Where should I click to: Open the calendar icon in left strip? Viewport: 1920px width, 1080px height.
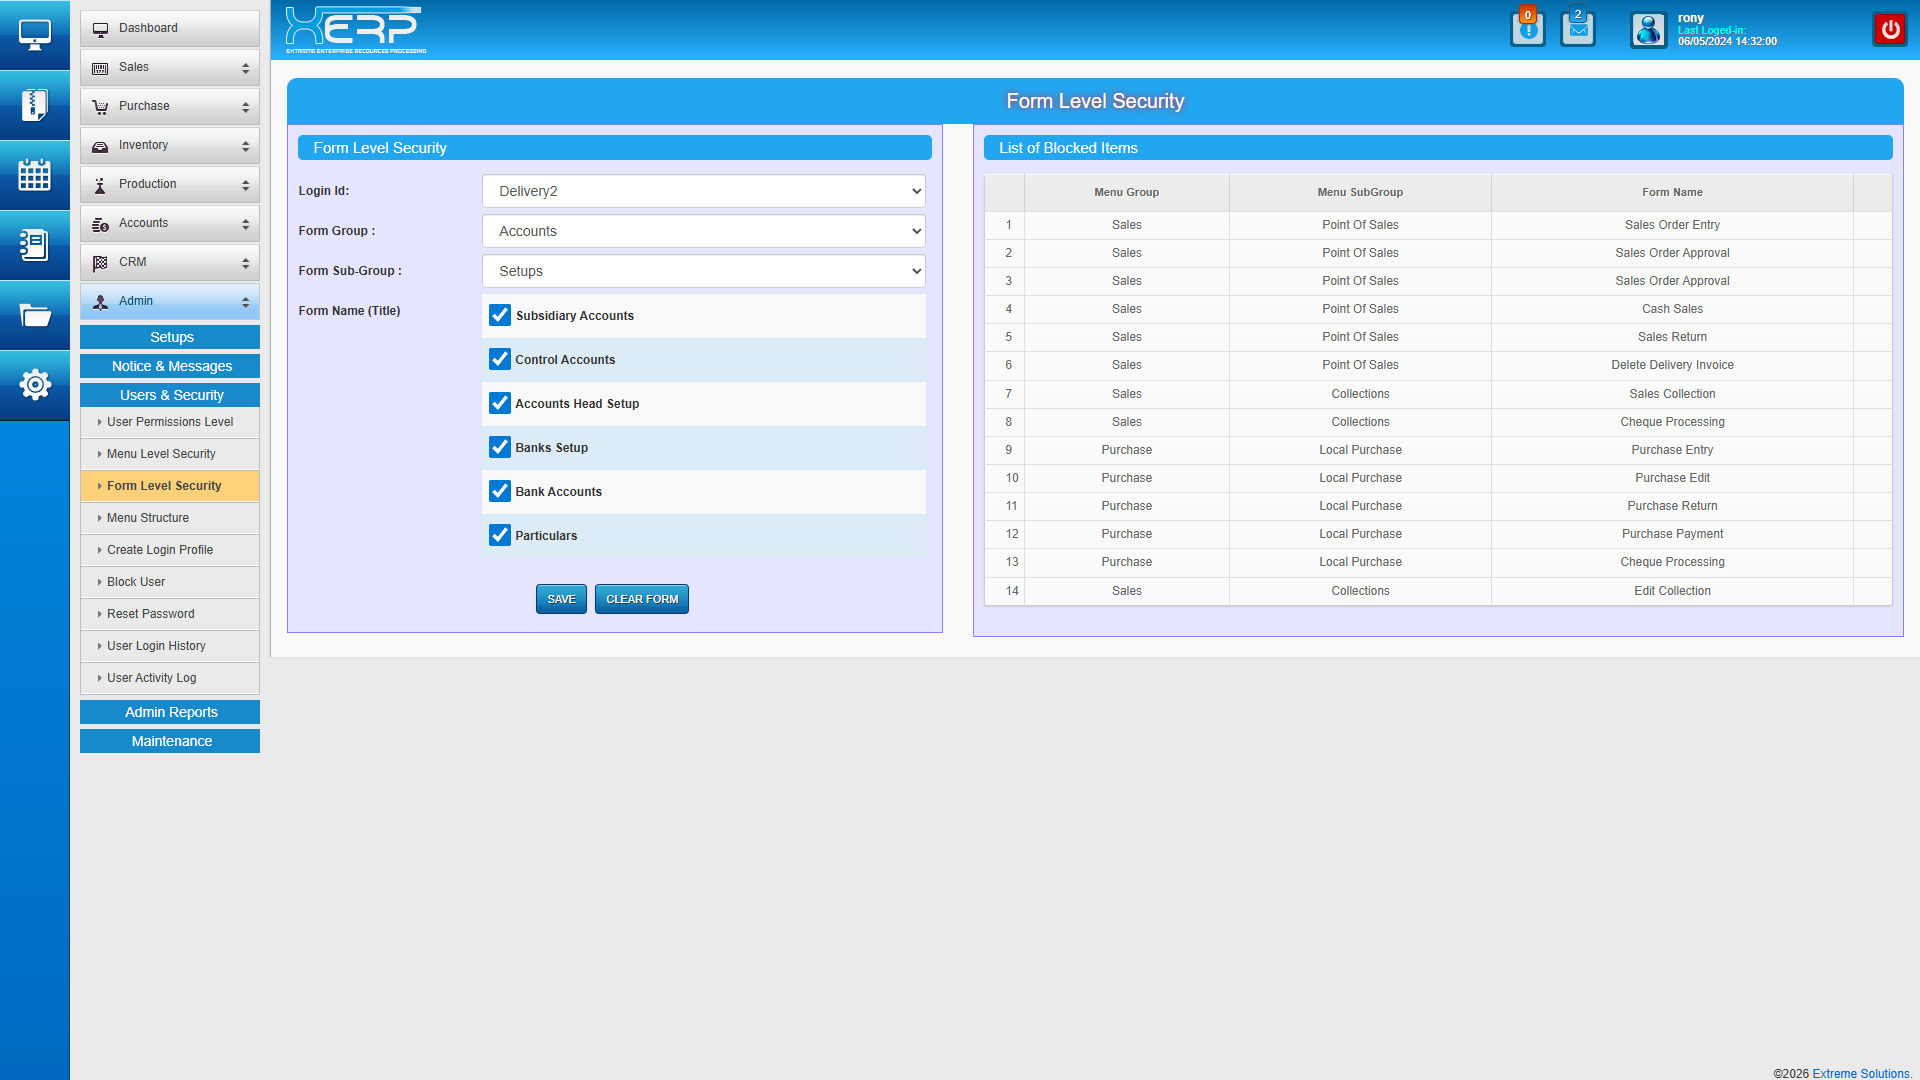34,175
